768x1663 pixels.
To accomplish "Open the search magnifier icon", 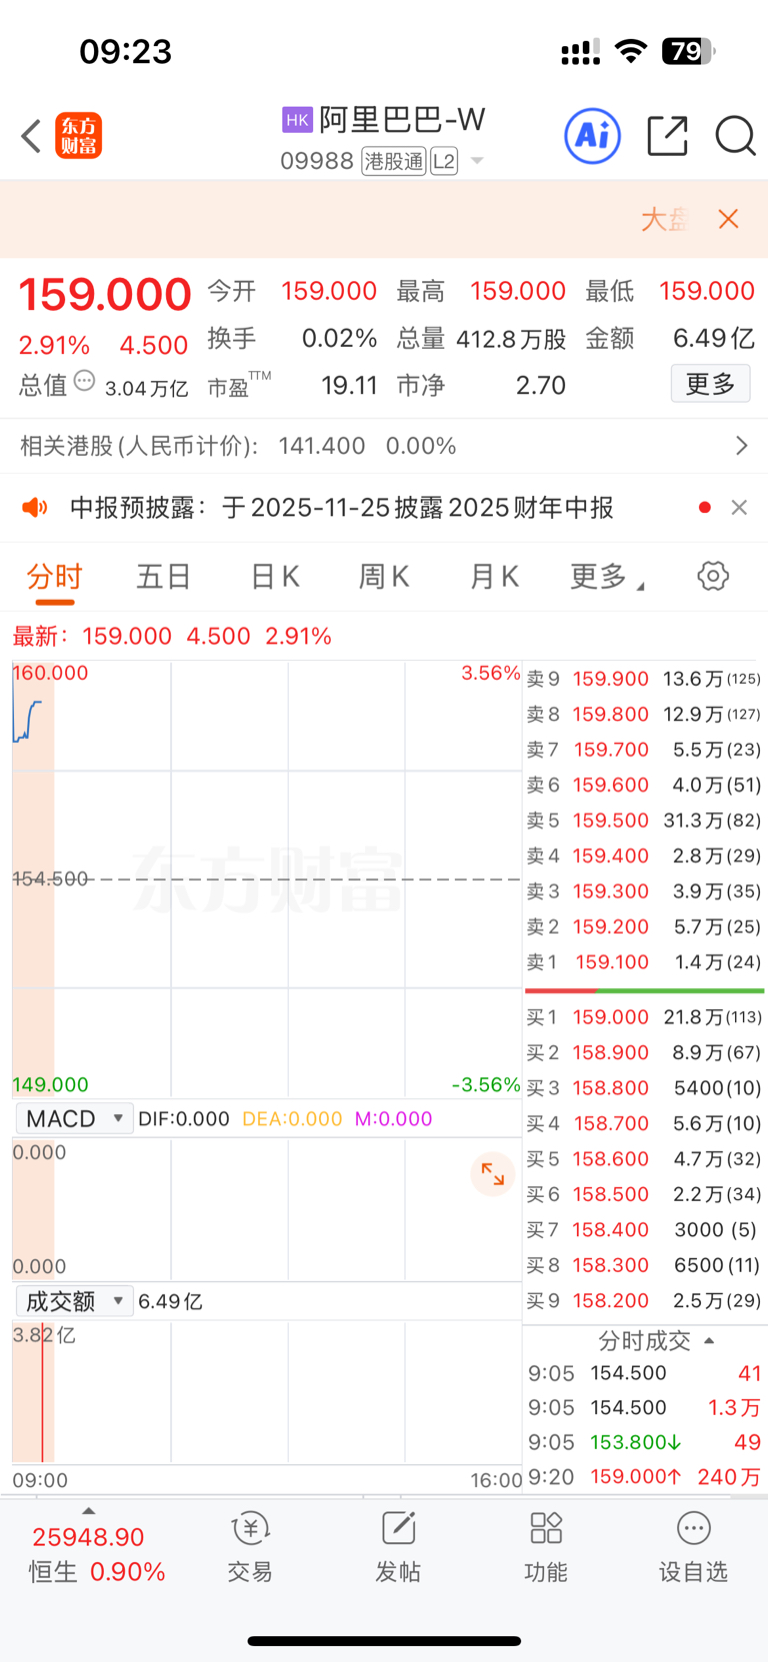I will [x=735, y=136].
